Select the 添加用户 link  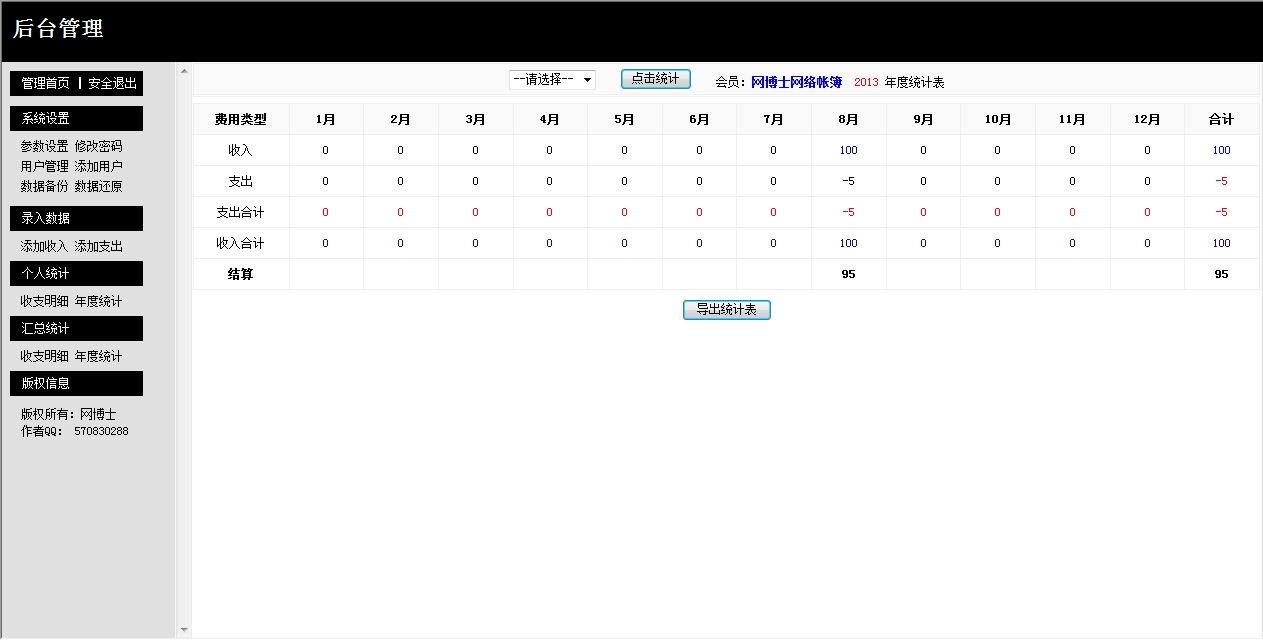[98, 166]
